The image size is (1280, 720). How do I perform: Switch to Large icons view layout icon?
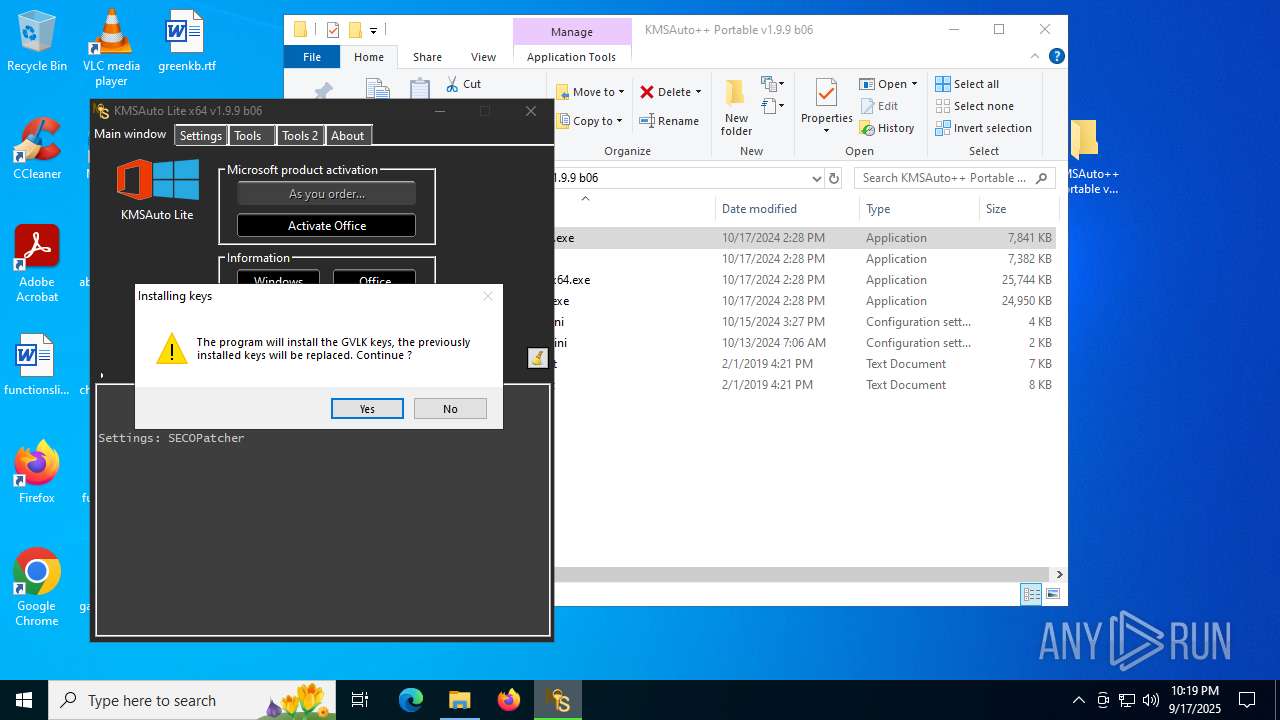[x=1052, y=595]
